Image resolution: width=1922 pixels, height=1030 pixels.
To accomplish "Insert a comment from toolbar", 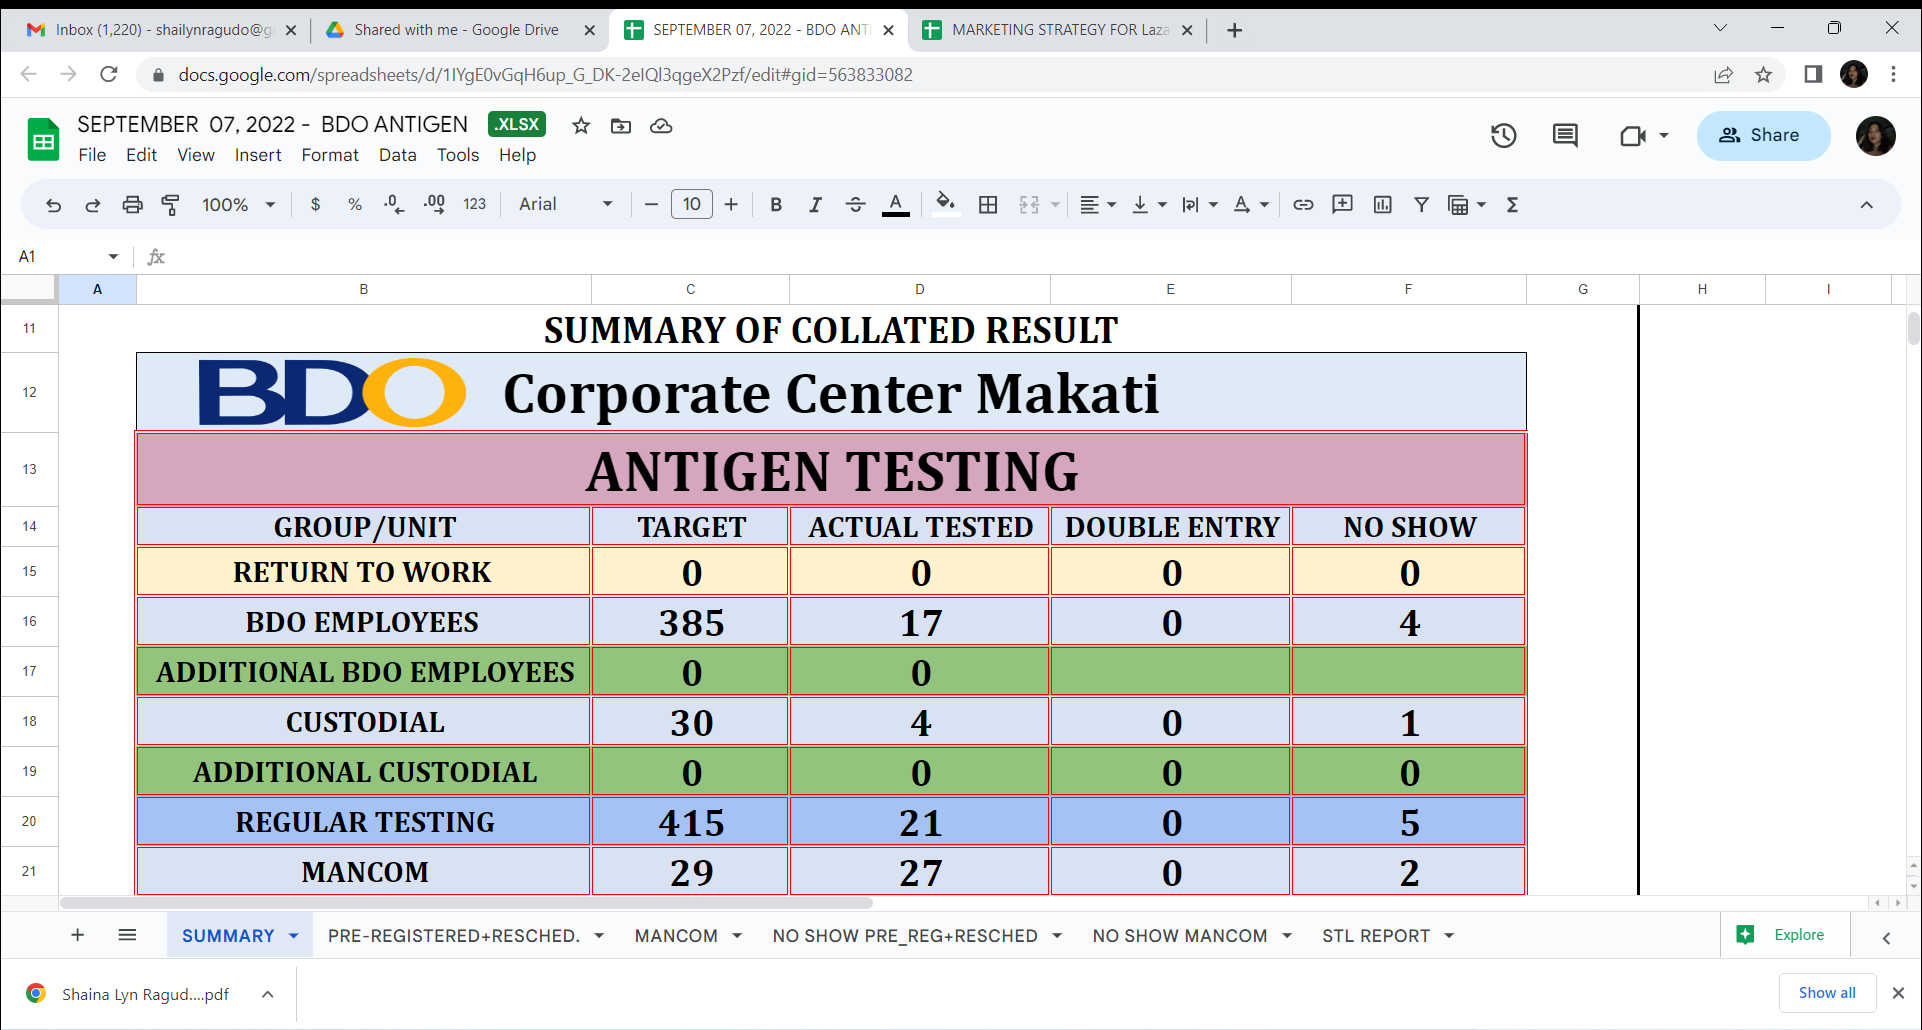I will pyautogui.click(x=1342, y=205).
